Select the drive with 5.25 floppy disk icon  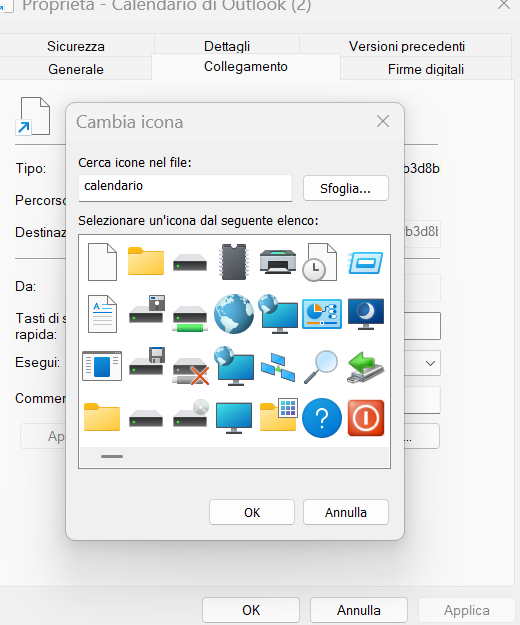(x=147, y=309)
